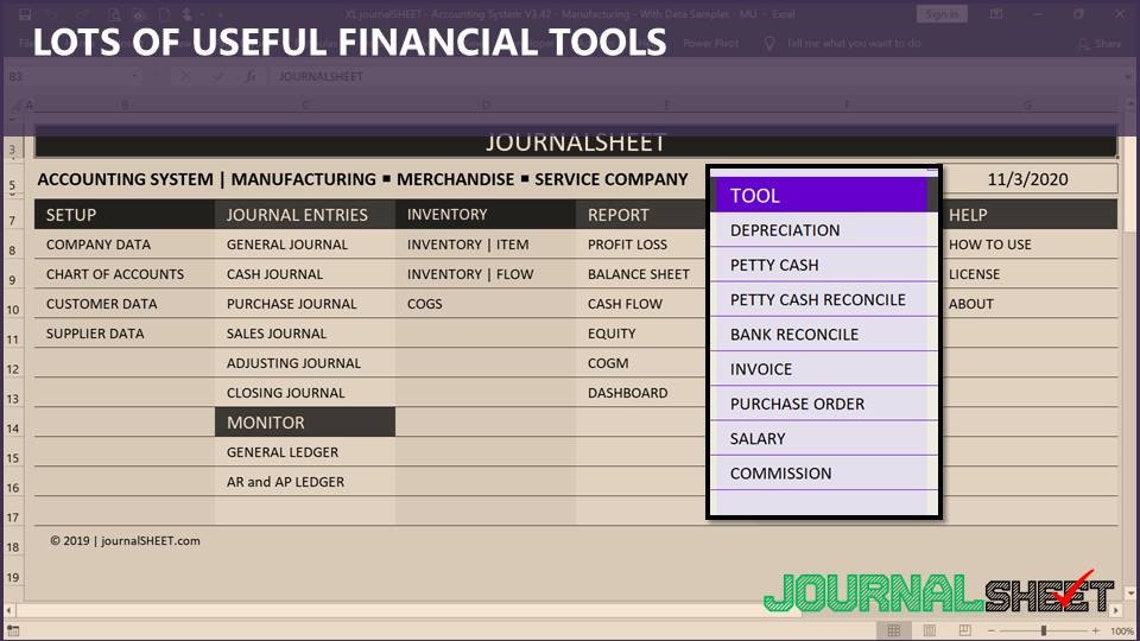This screenshot has width=1140, height=641.
Task: Click the Sign in button
Action: pos(941,14)
